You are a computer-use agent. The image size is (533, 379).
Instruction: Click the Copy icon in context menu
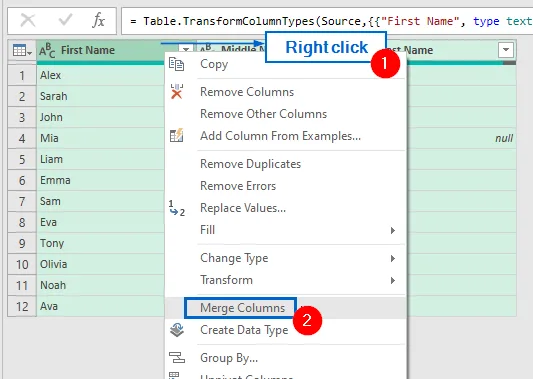(176, 64)
